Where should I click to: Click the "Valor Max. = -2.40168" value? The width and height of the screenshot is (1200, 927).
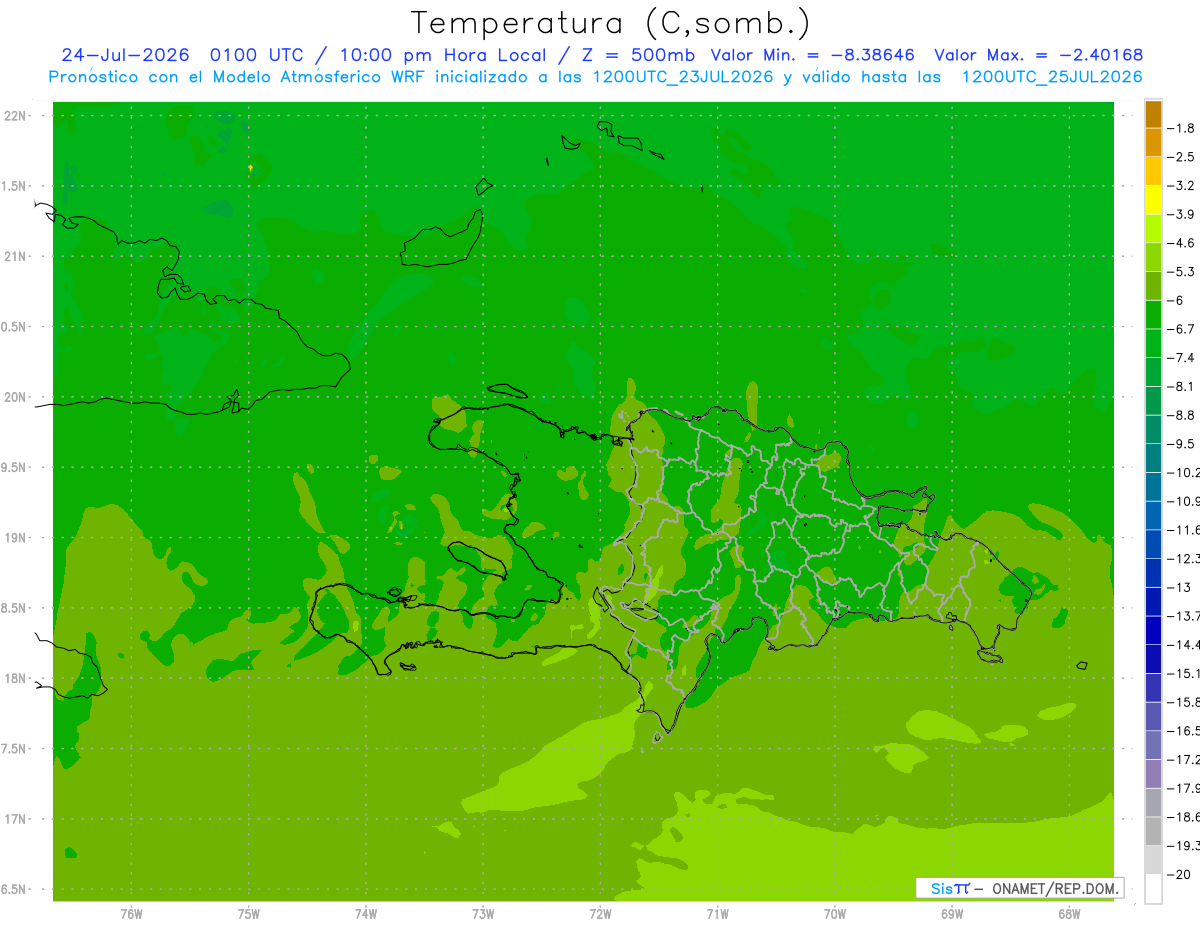pyautogui.click(x=1038, y=55)
